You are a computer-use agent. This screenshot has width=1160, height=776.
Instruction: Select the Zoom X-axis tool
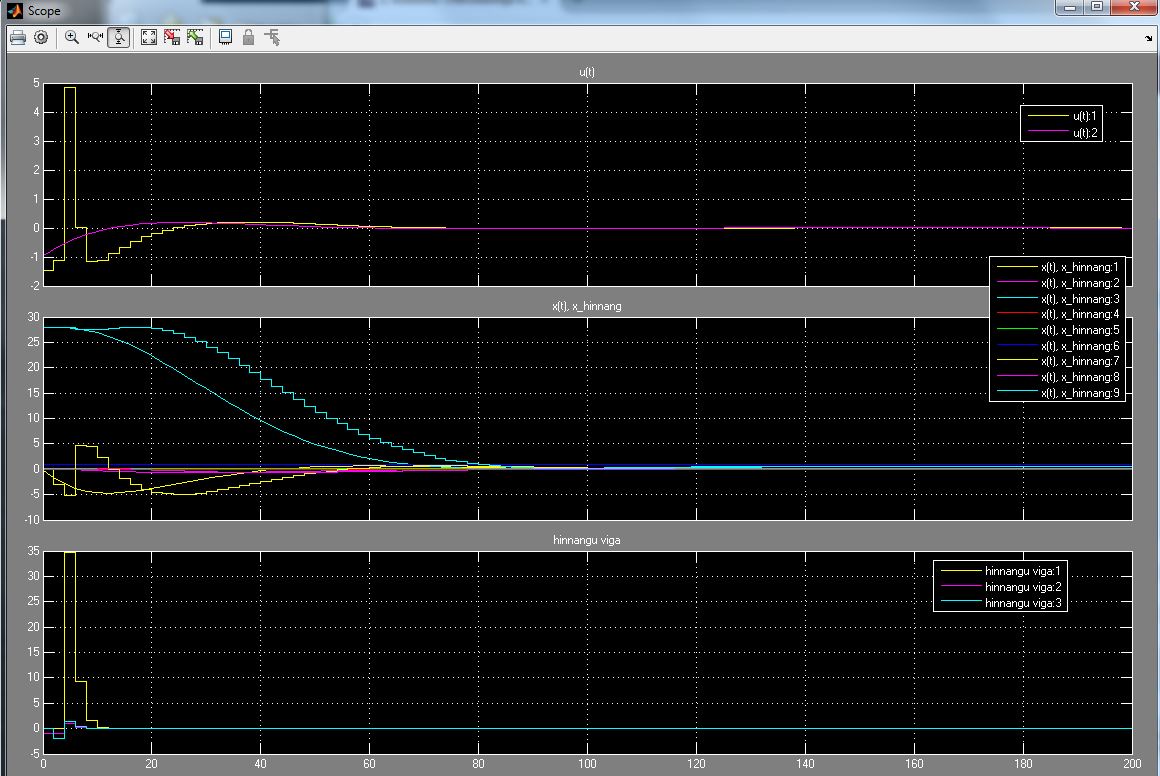point(95,37)
